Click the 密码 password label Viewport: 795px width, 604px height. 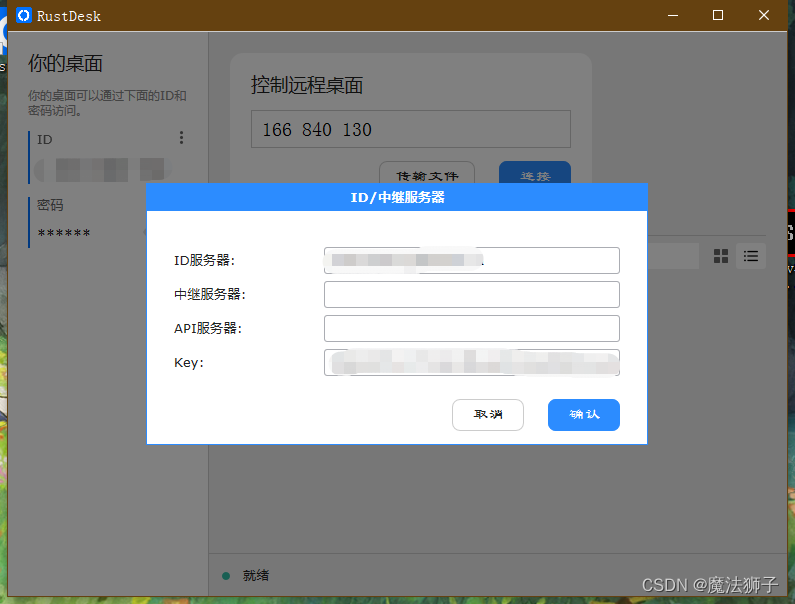click(50, 205)
